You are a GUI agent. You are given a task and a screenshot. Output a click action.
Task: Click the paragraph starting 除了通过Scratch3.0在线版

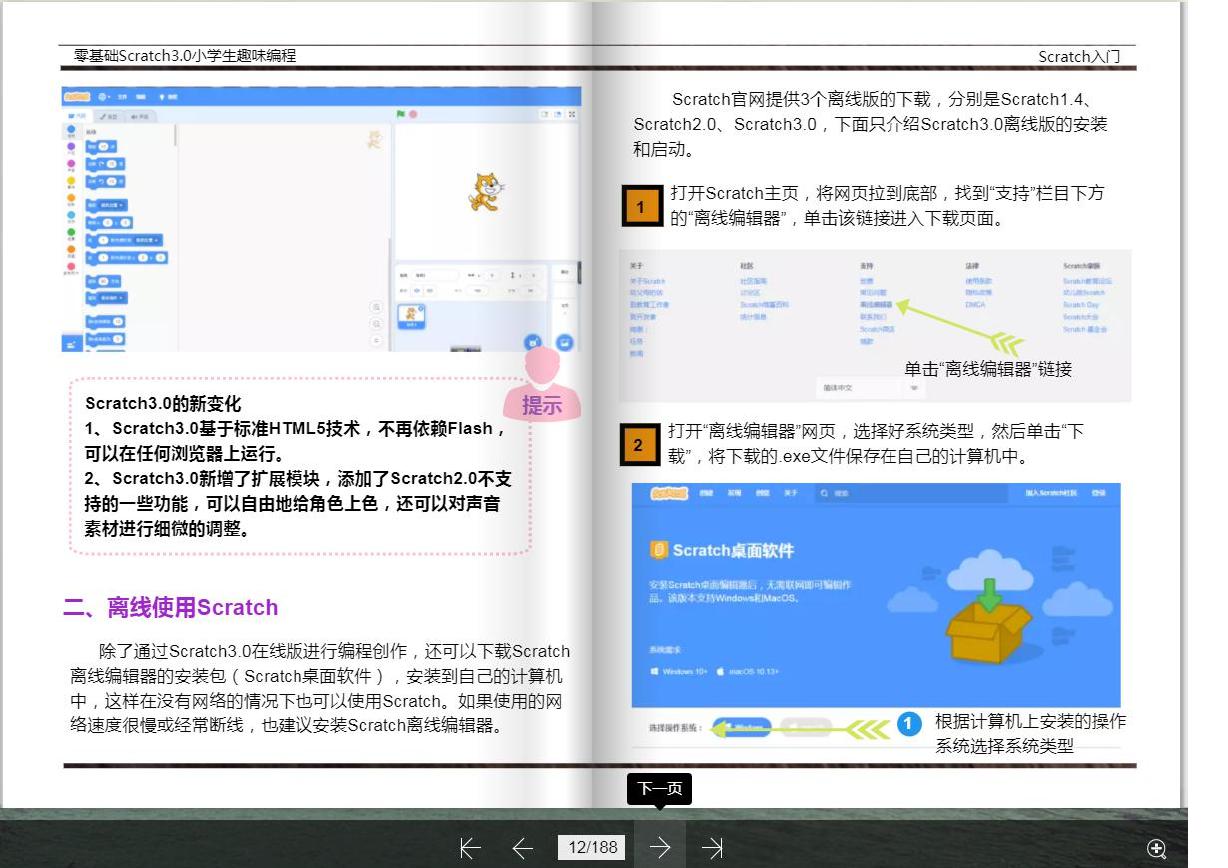320,688
